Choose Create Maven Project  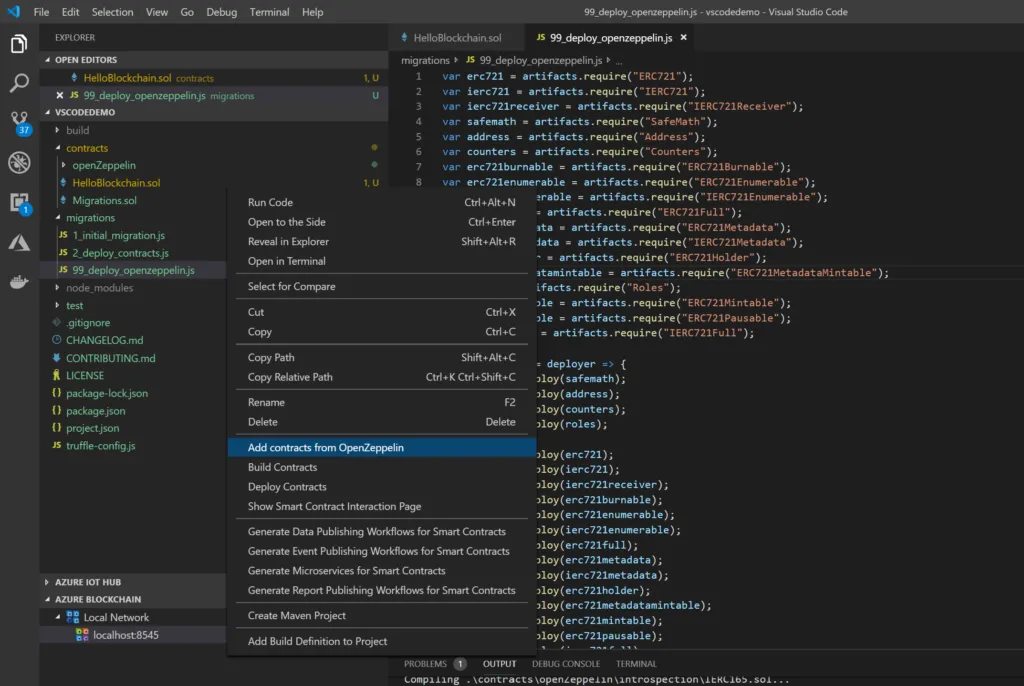pos(381,615)
